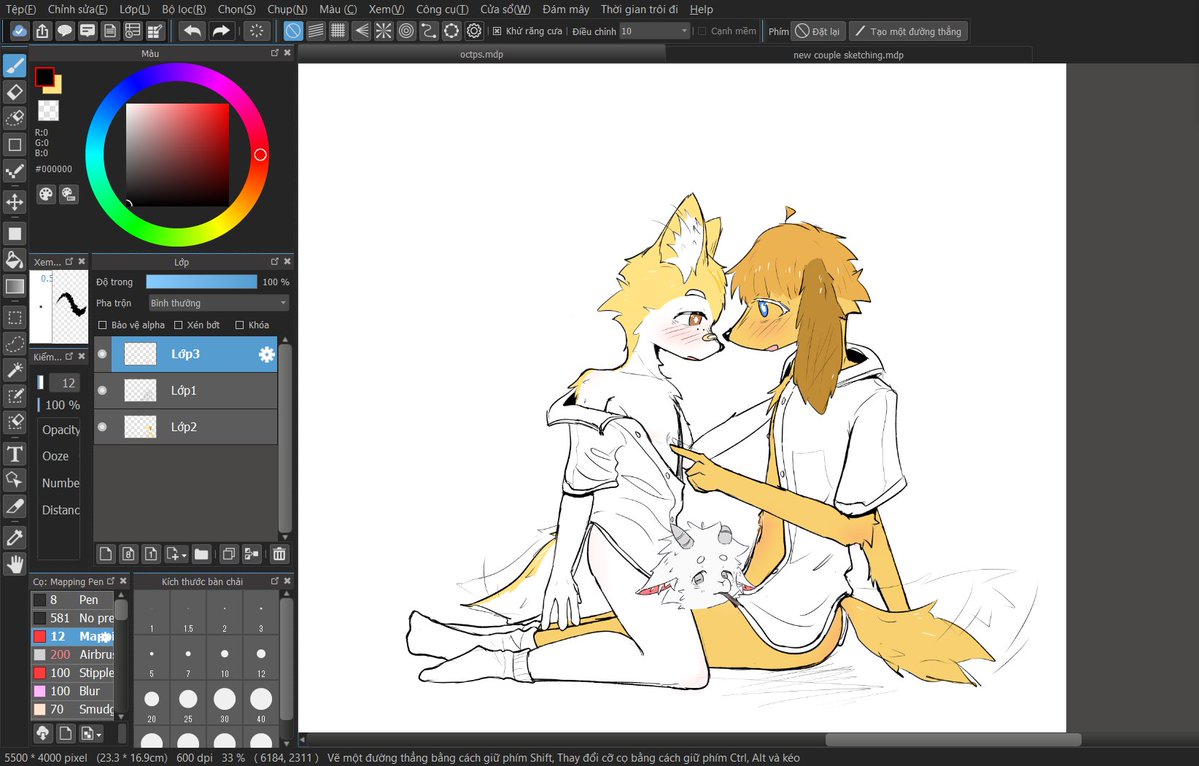Select the Lớp1 layer thumbnail
The width and height of the screenshot is (1199, 766).
(141, 391)
